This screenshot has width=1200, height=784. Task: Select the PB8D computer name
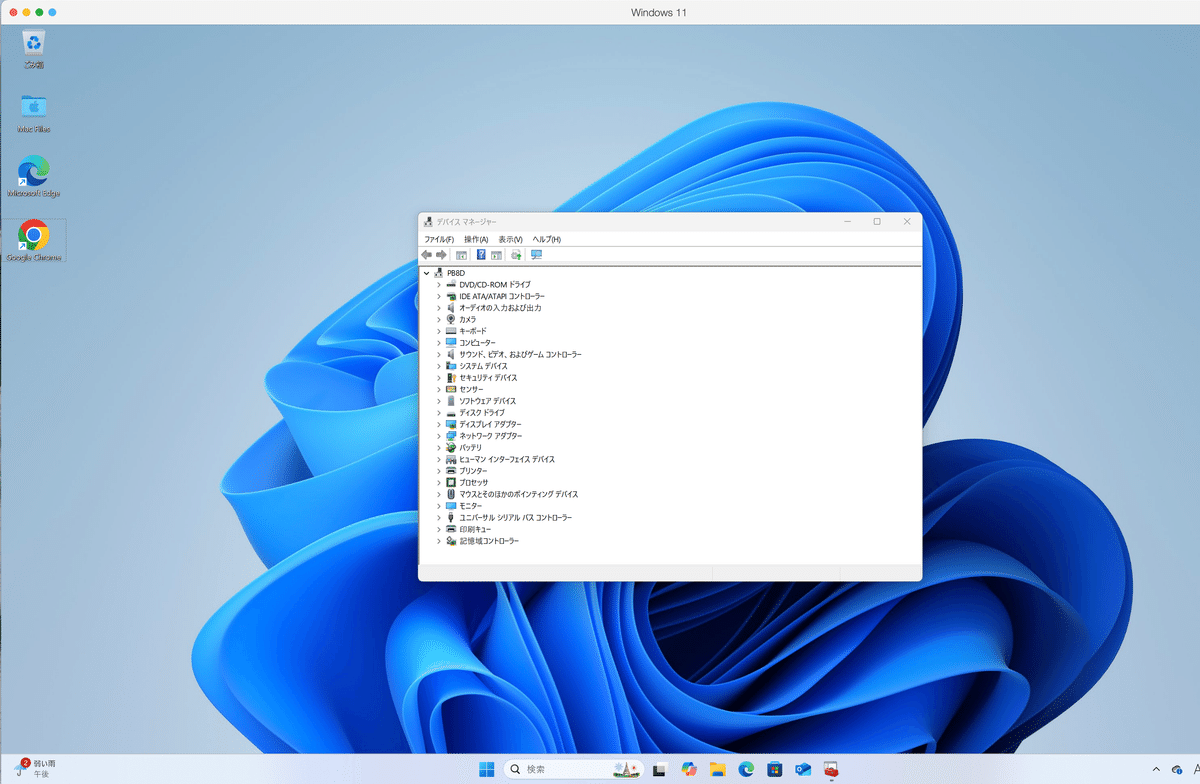[x=456, y=273]
